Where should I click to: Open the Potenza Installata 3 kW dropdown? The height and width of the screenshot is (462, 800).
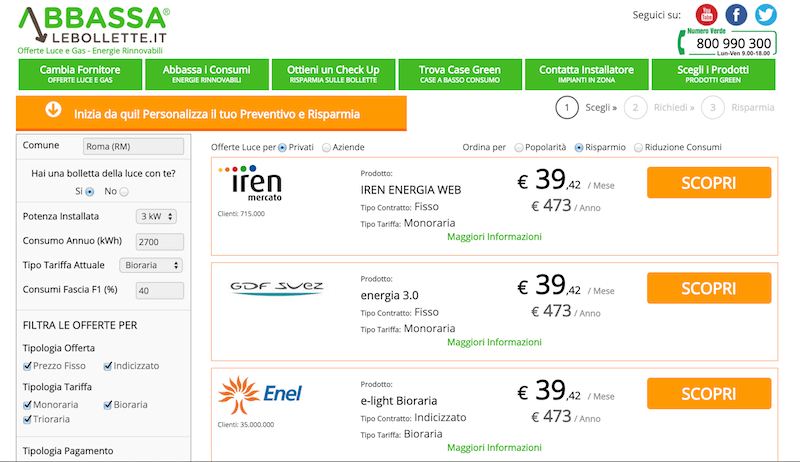coord(156,216)
